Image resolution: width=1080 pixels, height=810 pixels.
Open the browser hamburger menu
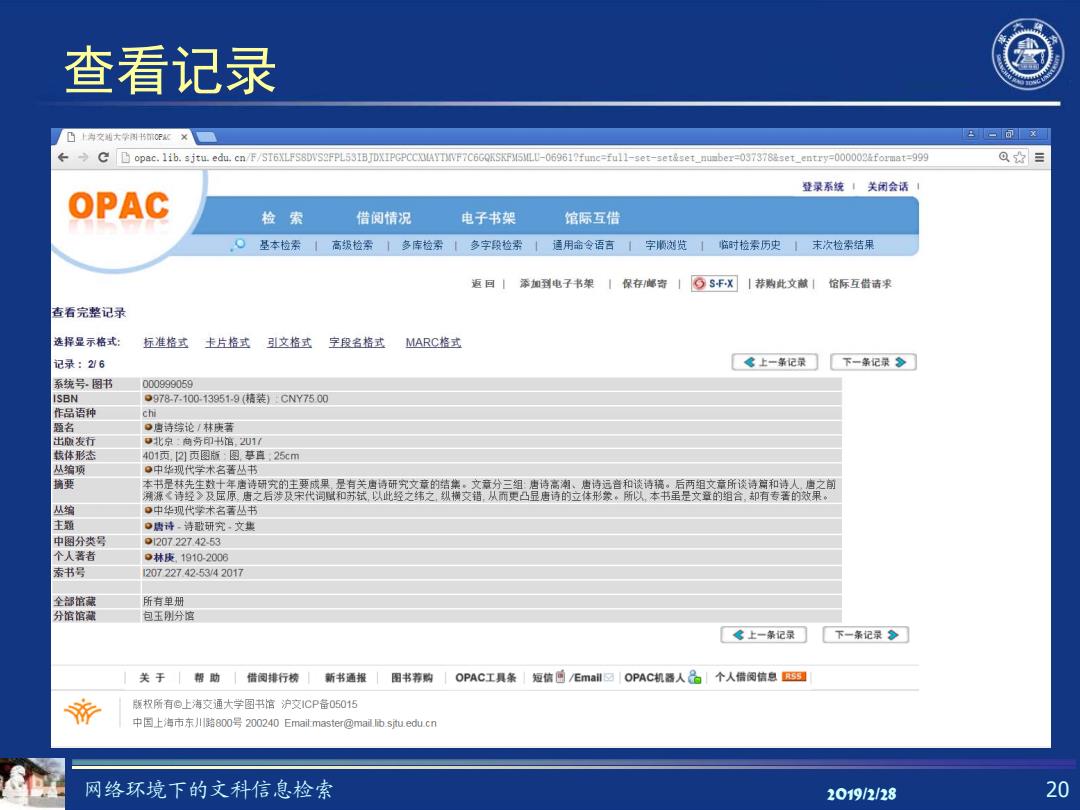tap(1039, 157)
